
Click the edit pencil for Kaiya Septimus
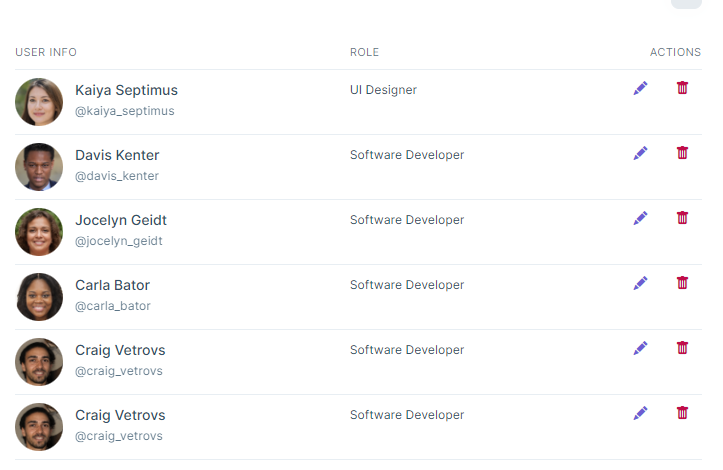click(x=640, y=88)
